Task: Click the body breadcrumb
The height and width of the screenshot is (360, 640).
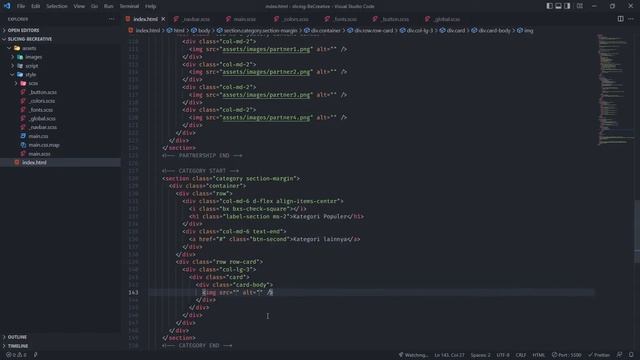Action: pos(201,31)
